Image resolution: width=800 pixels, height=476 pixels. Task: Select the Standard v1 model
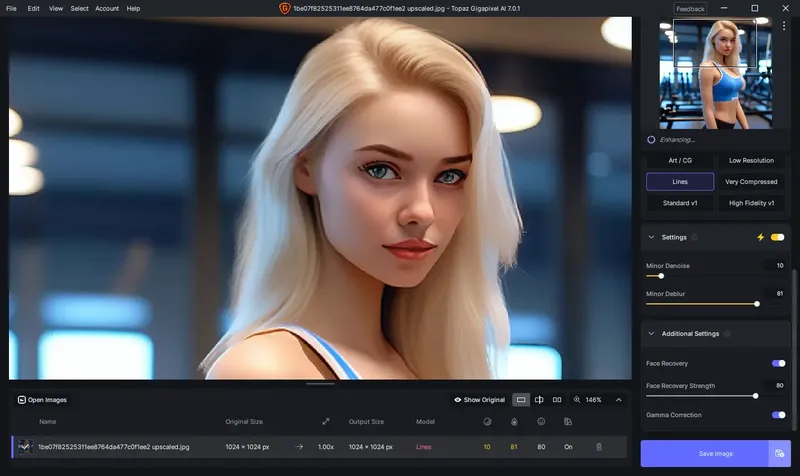pyautogui.click(x=680, y=203)
